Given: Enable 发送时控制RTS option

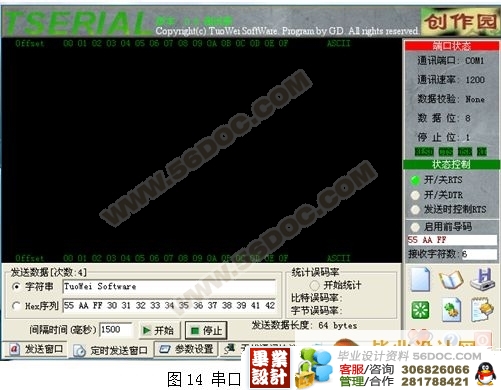Looking at the screenshot, I should (415, 209).
